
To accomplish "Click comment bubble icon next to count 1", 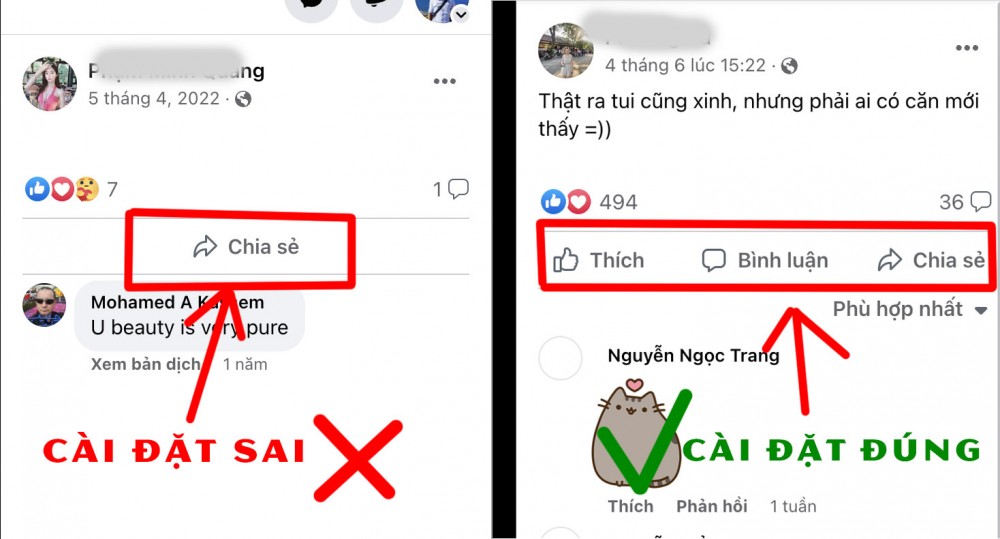I will point(459,189).
